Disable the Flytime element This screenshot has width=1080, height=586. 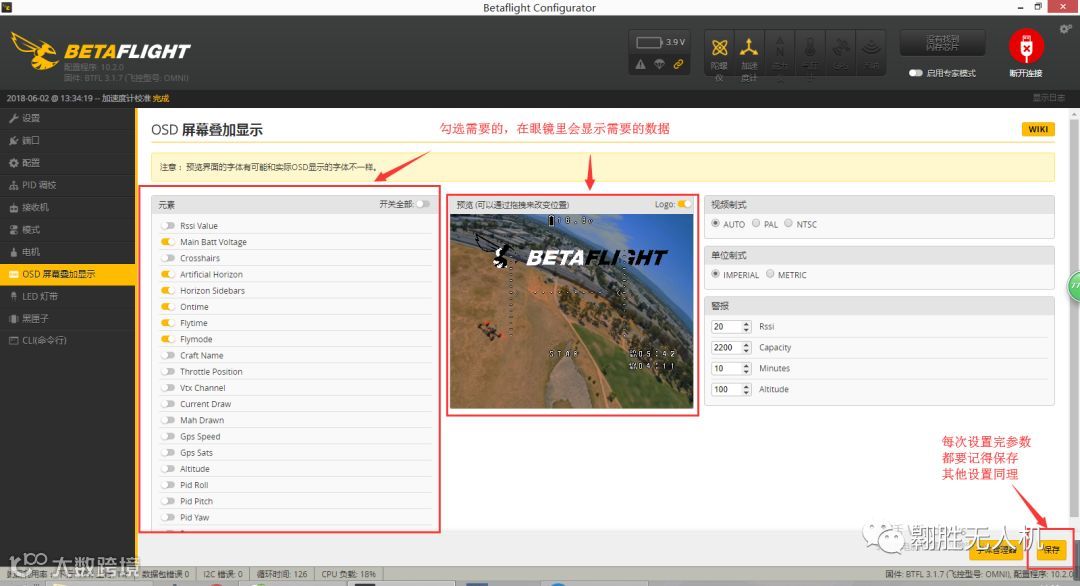[x=168, y=323]
